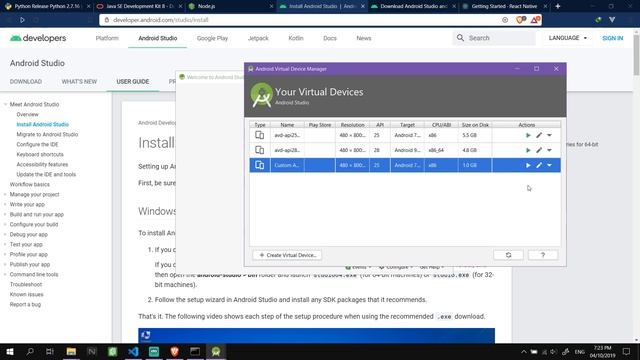
Task: Select the avd-api28... name cell
Action: click(287, 150)
